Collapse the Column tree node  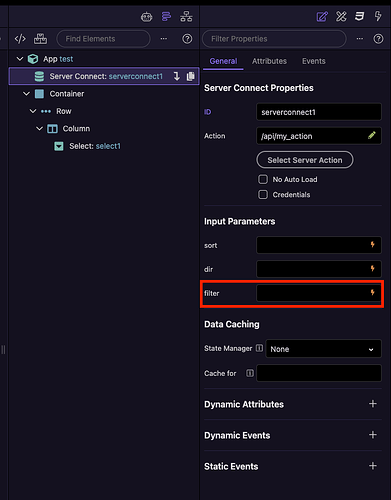tap(39, 129)
